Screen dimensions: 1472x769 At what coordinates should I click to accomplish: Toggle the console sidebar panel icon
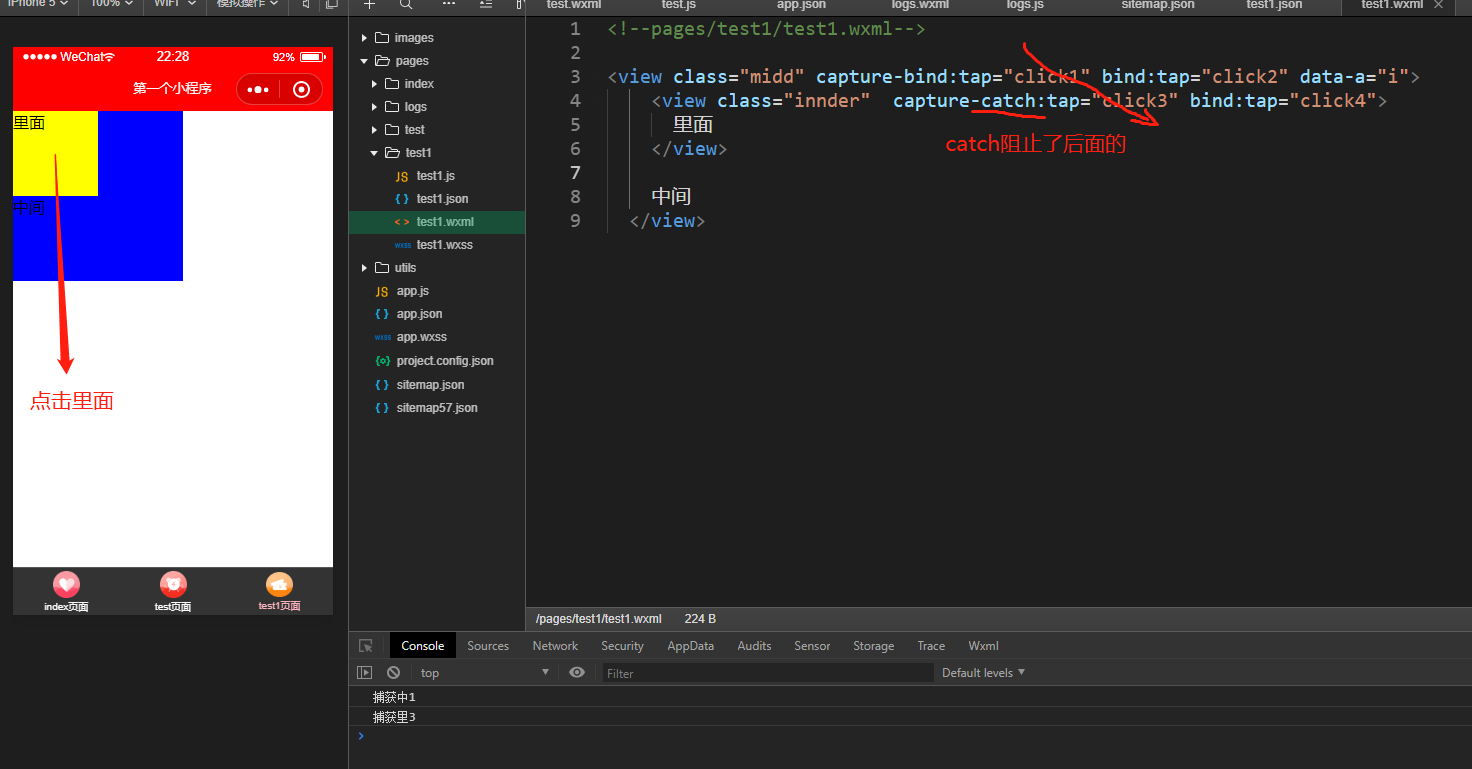[365, 673]
